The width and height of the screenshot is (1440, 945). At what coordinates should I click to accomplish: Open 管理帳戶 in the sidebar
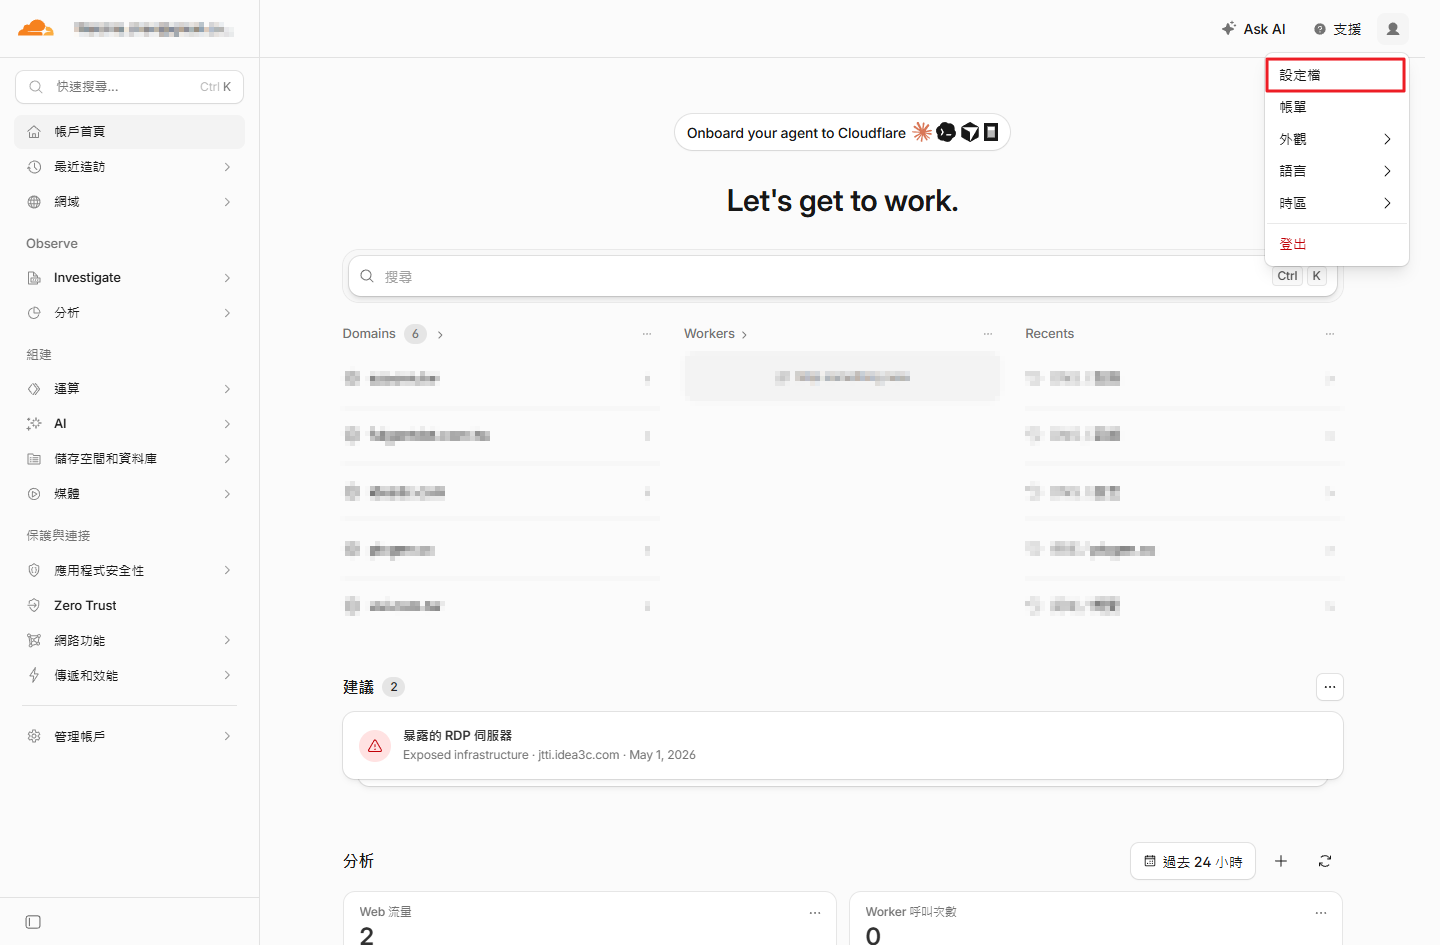pyautogui.click(x=130, y=737)
